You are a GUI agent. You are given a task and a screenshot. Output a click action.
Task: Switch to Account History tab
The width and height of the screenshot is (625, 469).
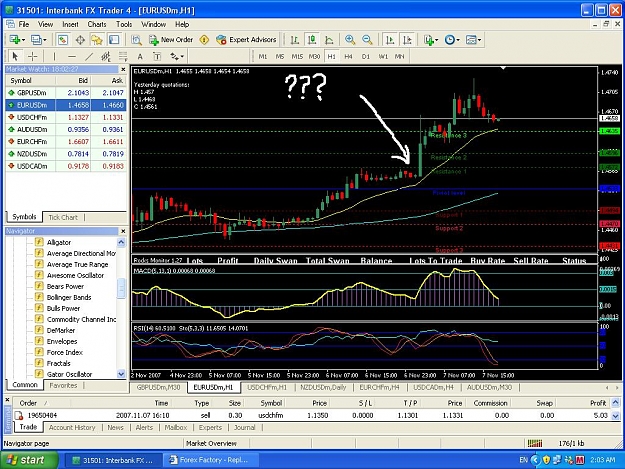click(x=72, y=428)
